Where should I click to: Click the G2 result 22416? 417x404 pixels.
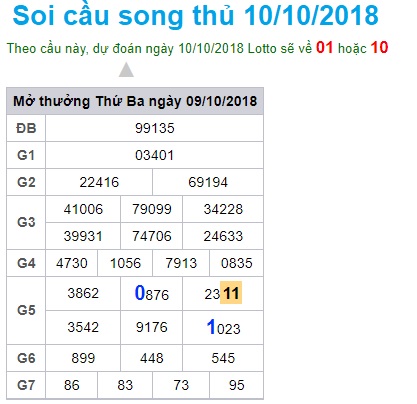pos(99,182)
